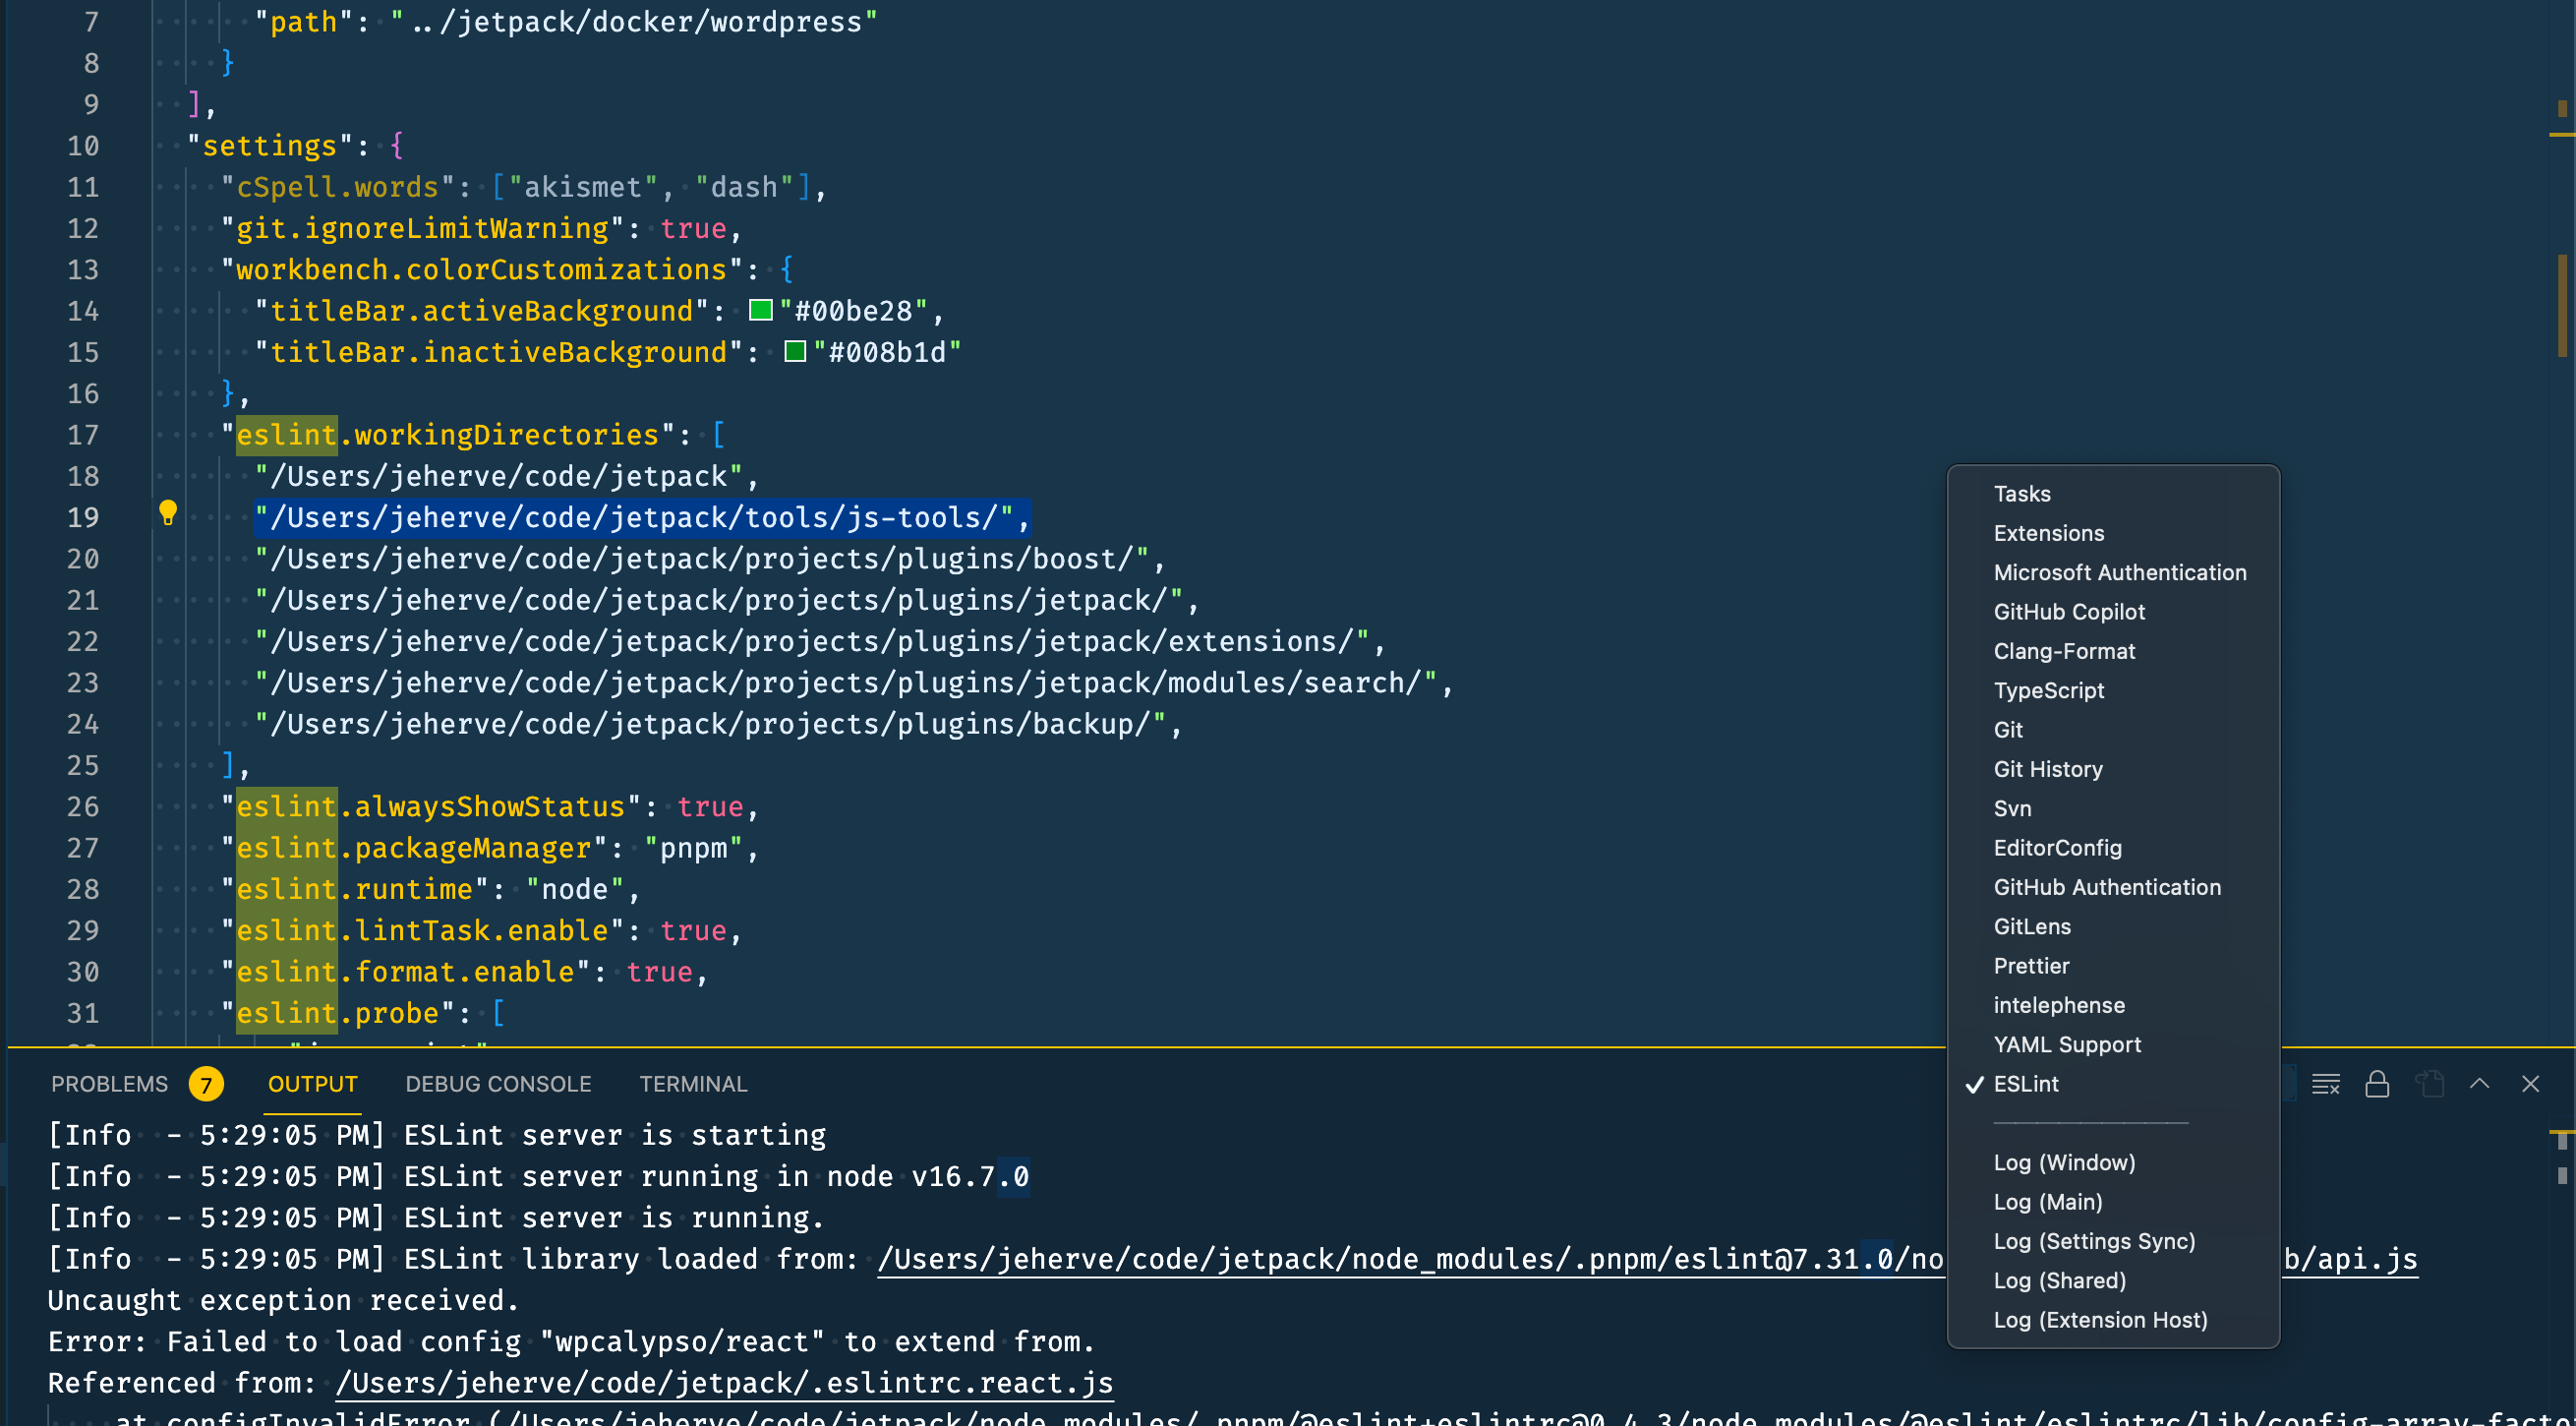Viewport: 2576px width, 1426px height.
Task: Choose GitHub Copilot from channel list
Action: [x=2068, y=612]
